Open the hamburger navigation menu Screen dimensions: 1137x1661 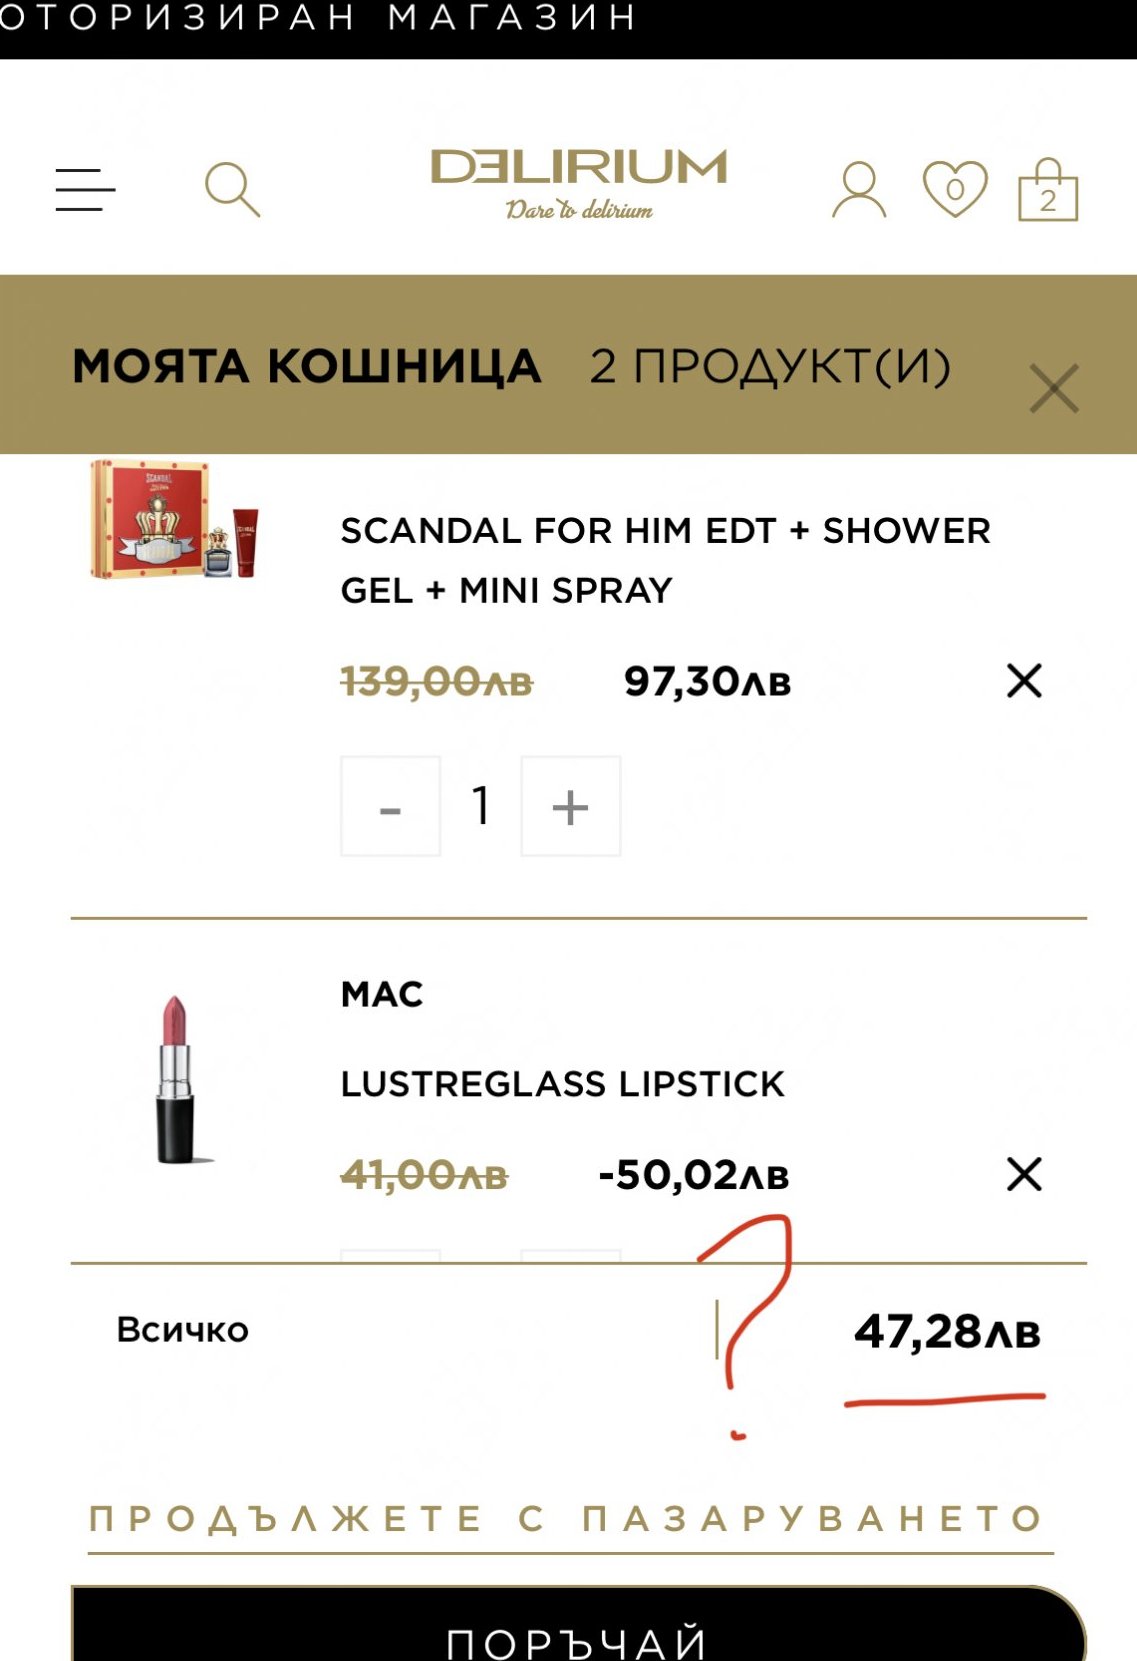[x=85, y=190]
